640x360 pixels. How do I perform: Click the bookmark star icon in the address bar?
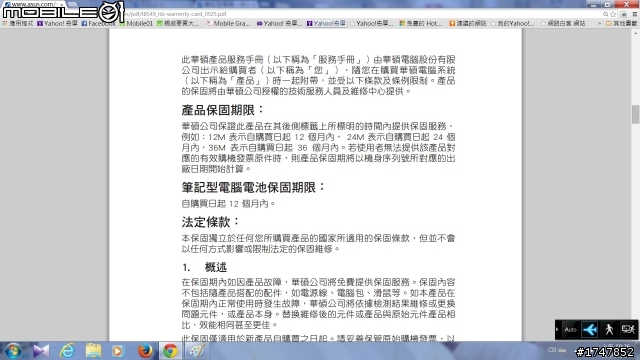pos(613,14)
